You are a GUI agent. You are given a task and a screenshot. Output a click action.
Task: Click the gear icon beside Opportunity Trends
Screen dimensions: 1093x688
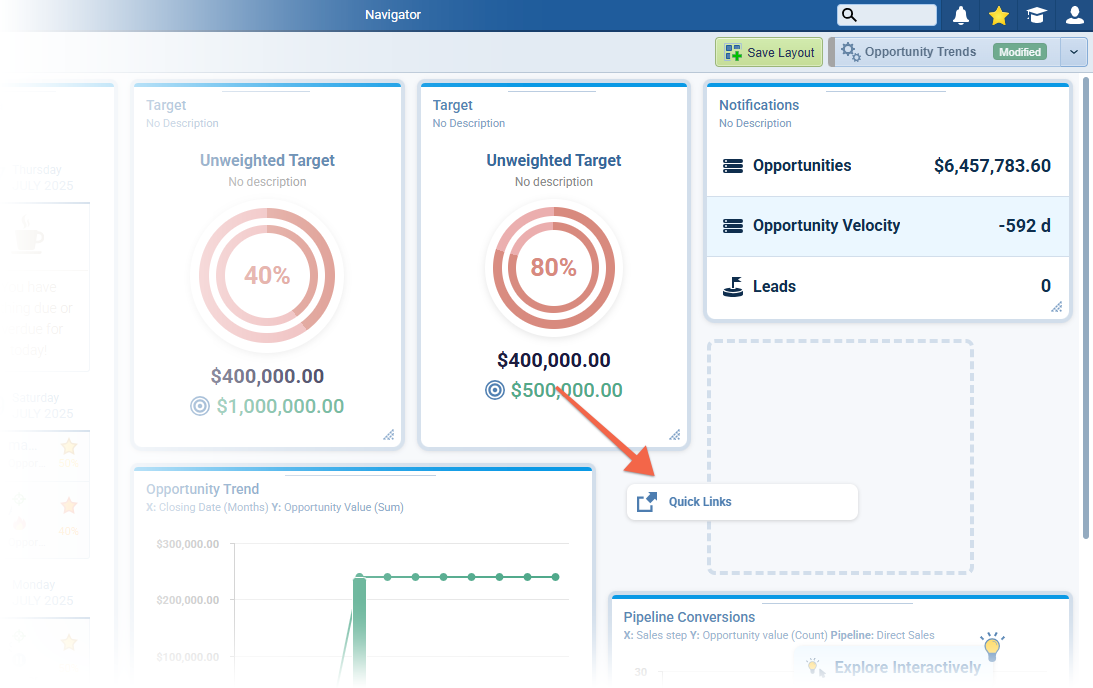850,52
